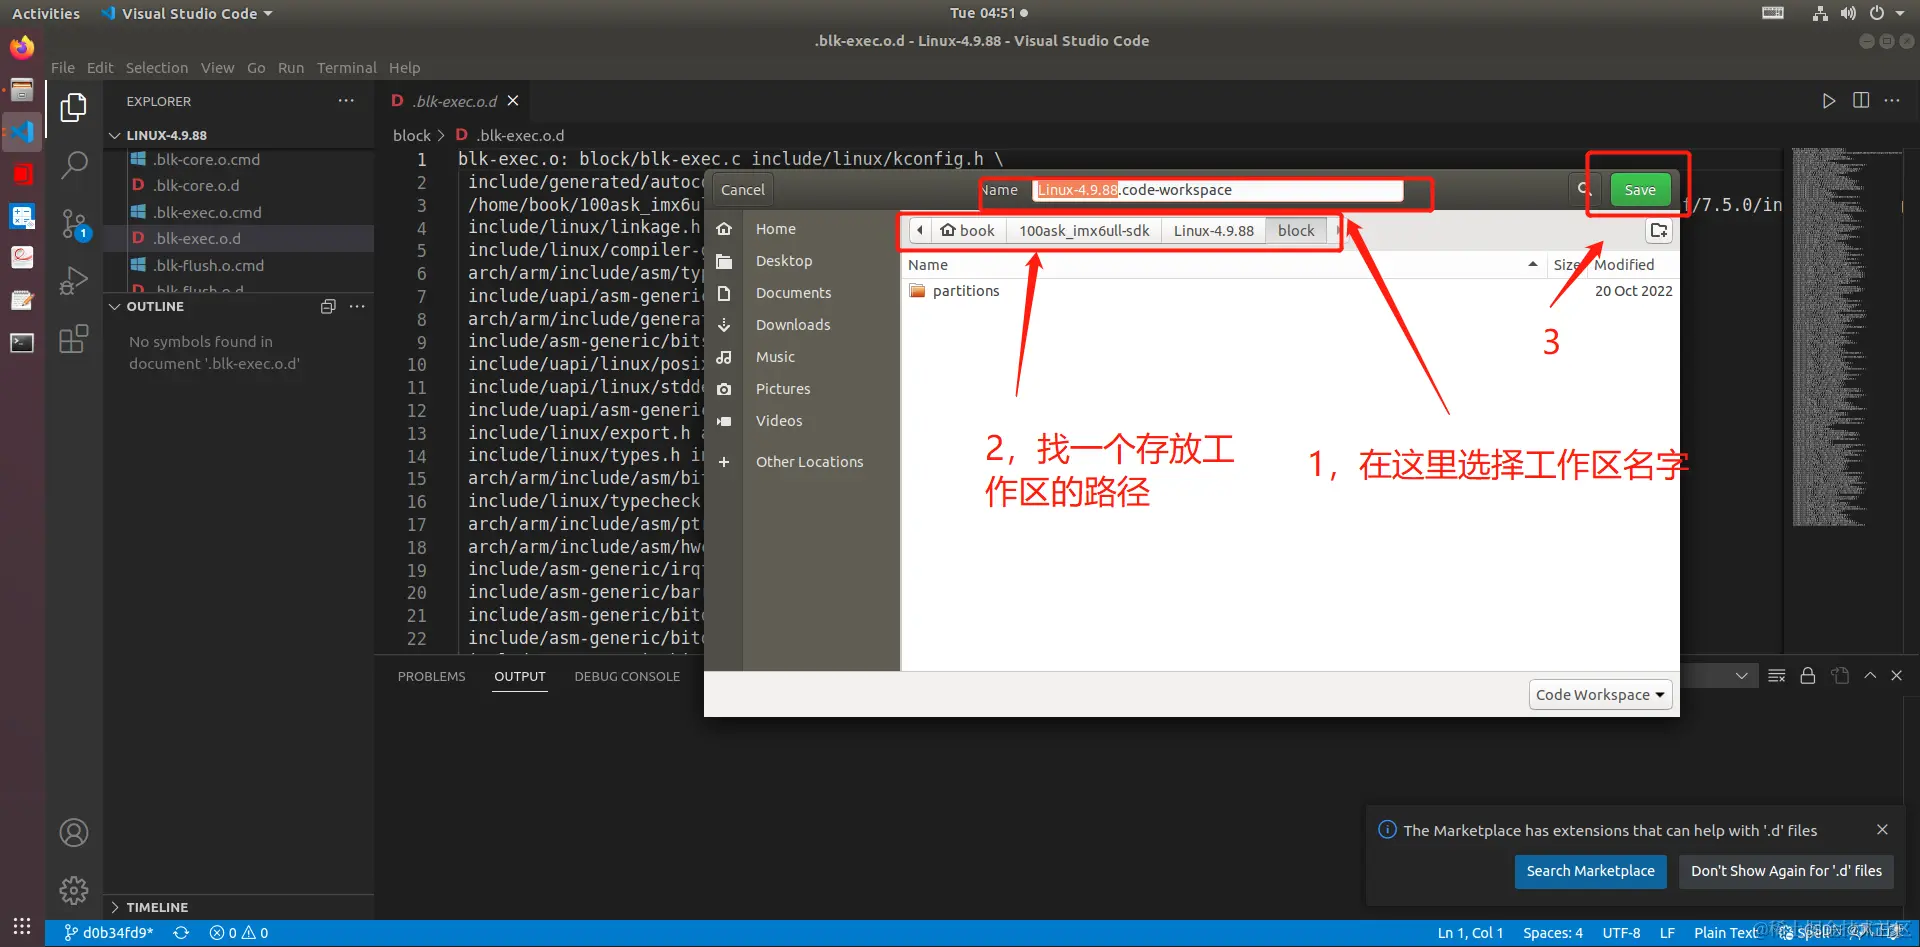Screen dimensions: 1920x947
Task: Select Documents in the dialog sidebar
Action: point(793,293)
